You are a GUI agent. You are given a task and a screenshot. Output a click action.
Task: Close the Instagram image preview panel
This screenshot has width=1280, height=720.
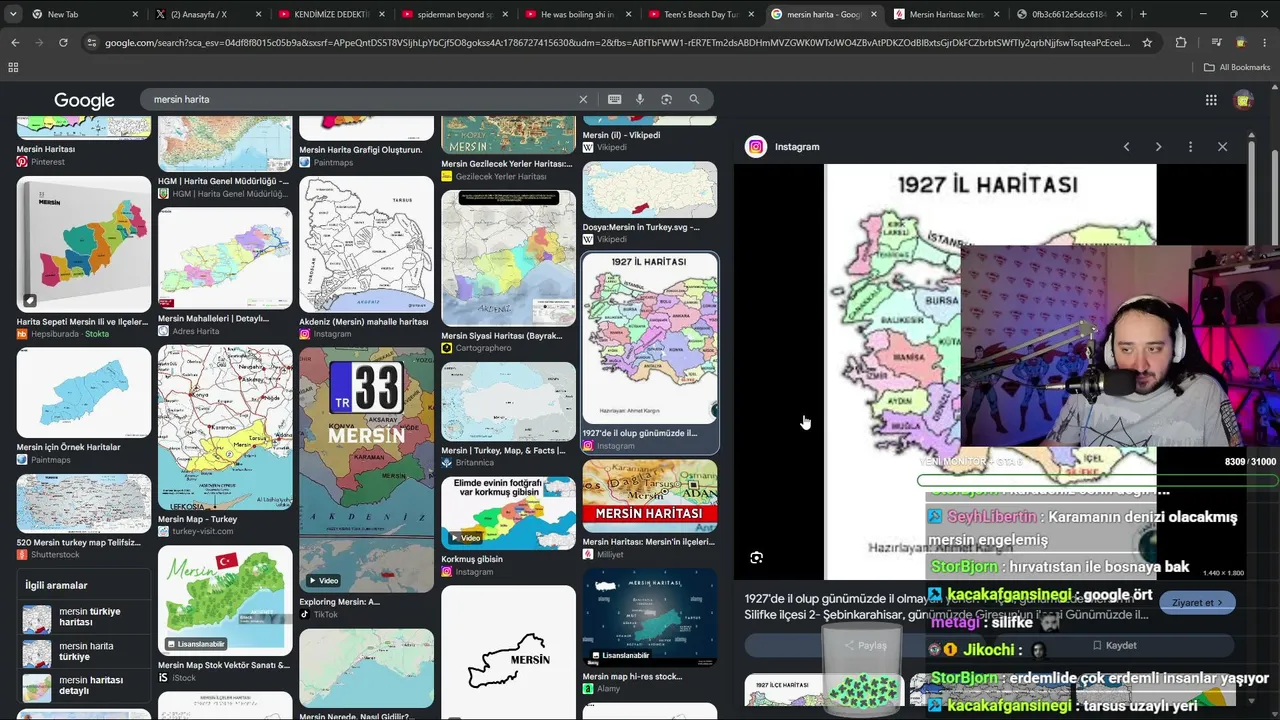pos(1222,147)
